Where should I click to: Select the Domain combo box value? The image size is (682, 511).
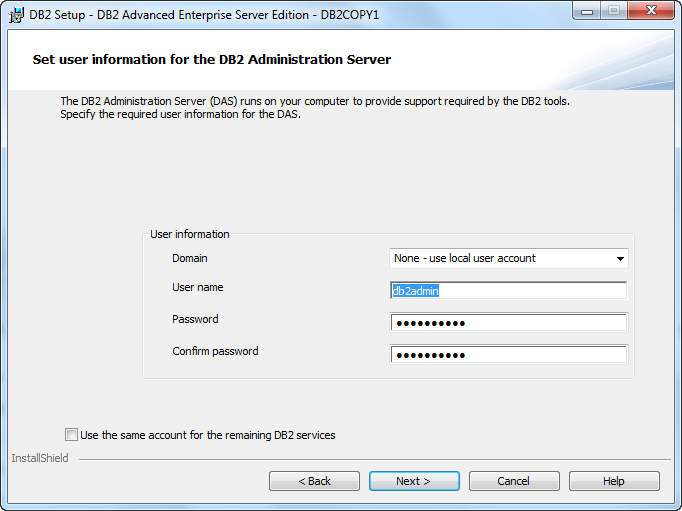pyautogui.click(x=508, y=258)
